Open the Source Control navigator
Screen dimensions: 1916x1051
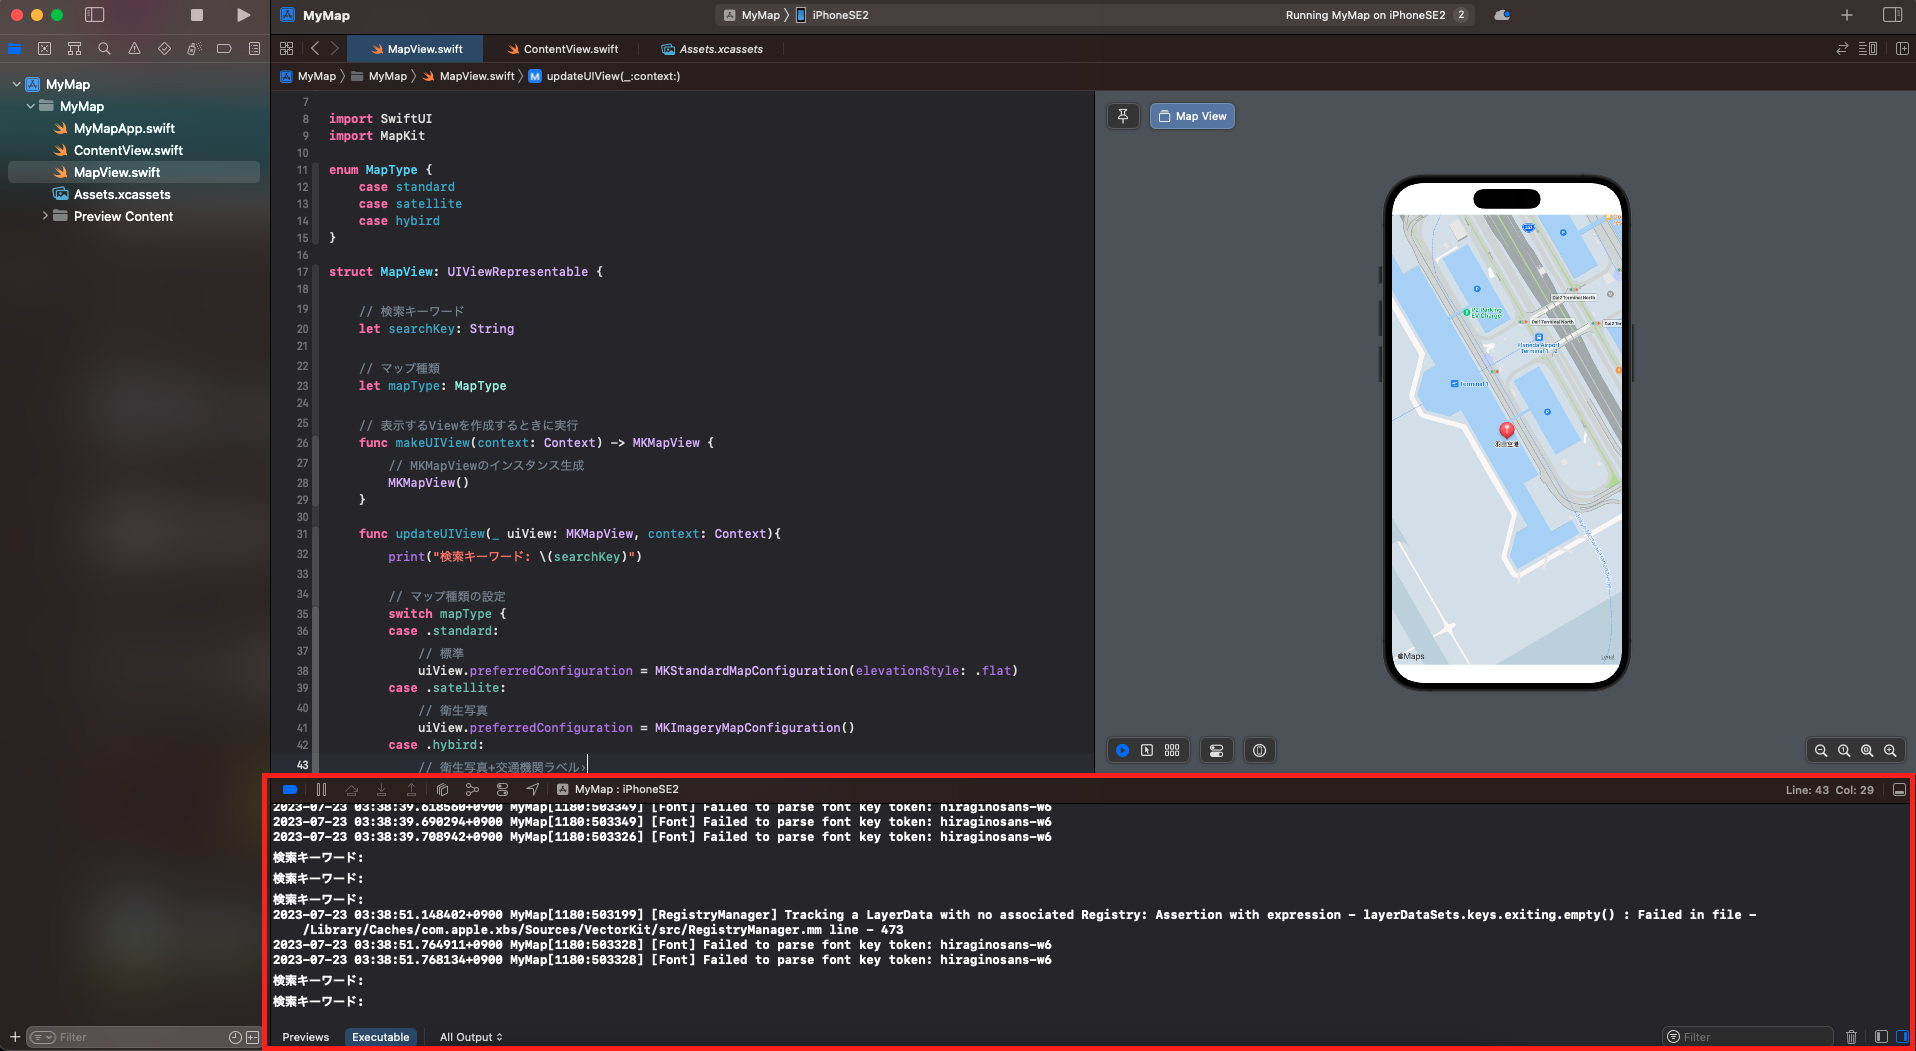pos(44,48)
